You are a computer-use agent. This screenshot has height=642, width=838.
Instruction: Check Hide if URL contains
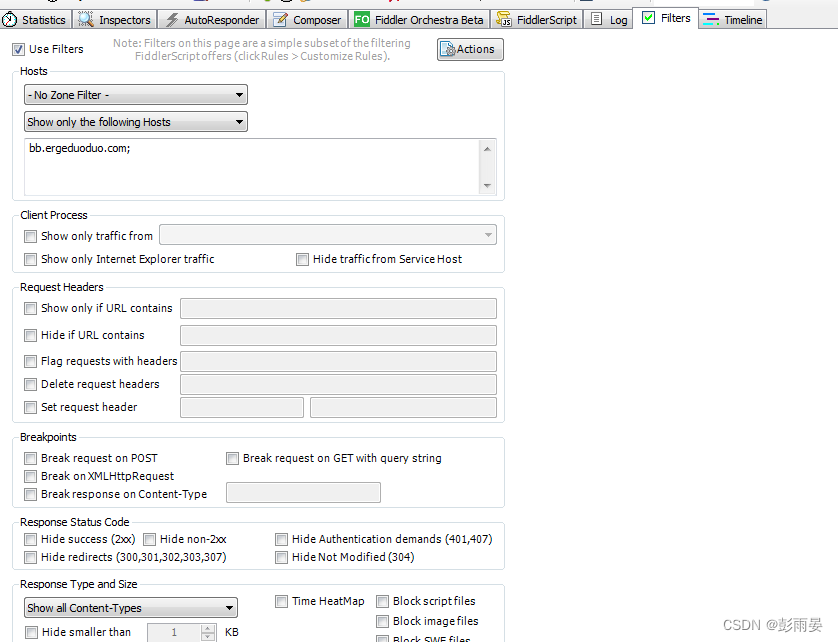click(x=30, y=335)
